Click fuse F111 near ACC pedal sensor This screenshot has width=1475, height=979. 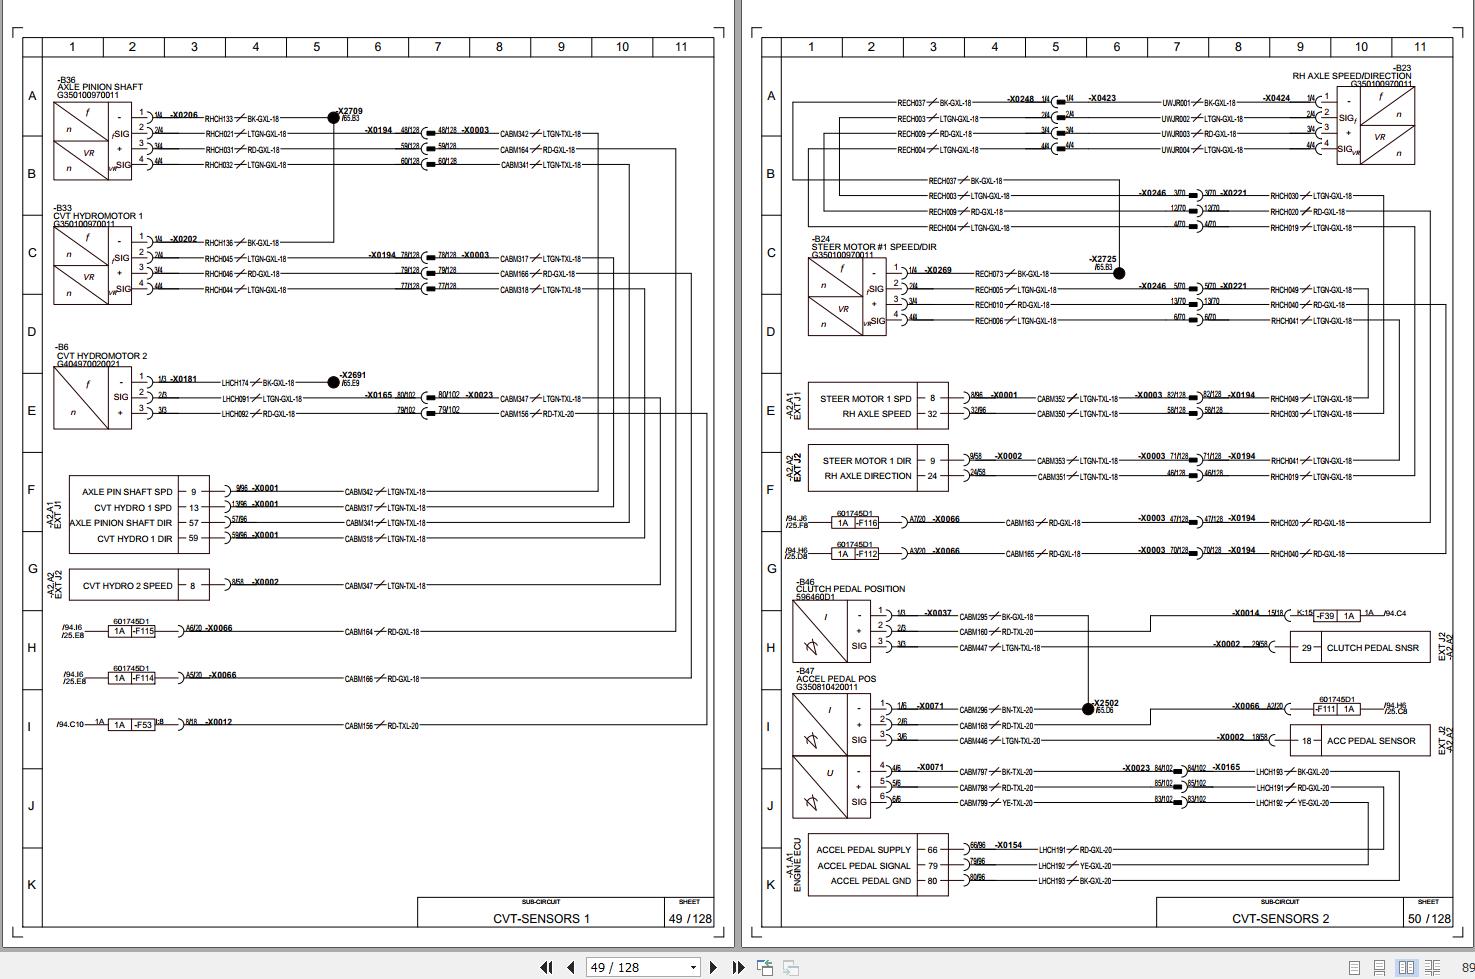coord(1337,709)
